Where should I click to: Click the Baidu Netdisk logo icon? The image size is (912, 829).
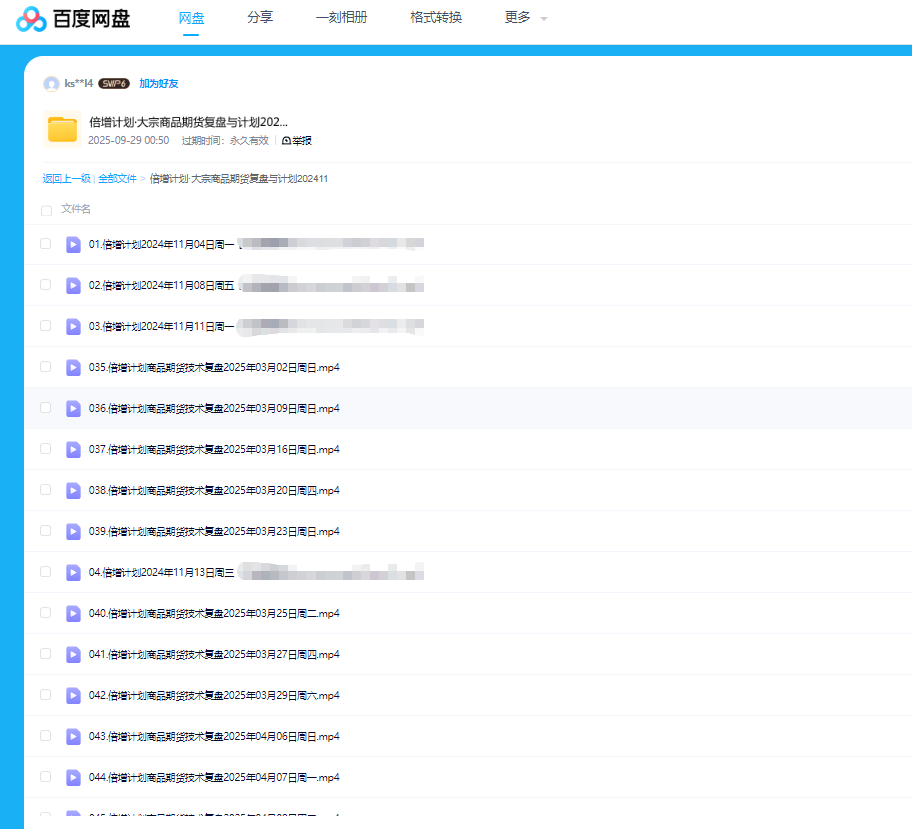[x=31, y=19]
